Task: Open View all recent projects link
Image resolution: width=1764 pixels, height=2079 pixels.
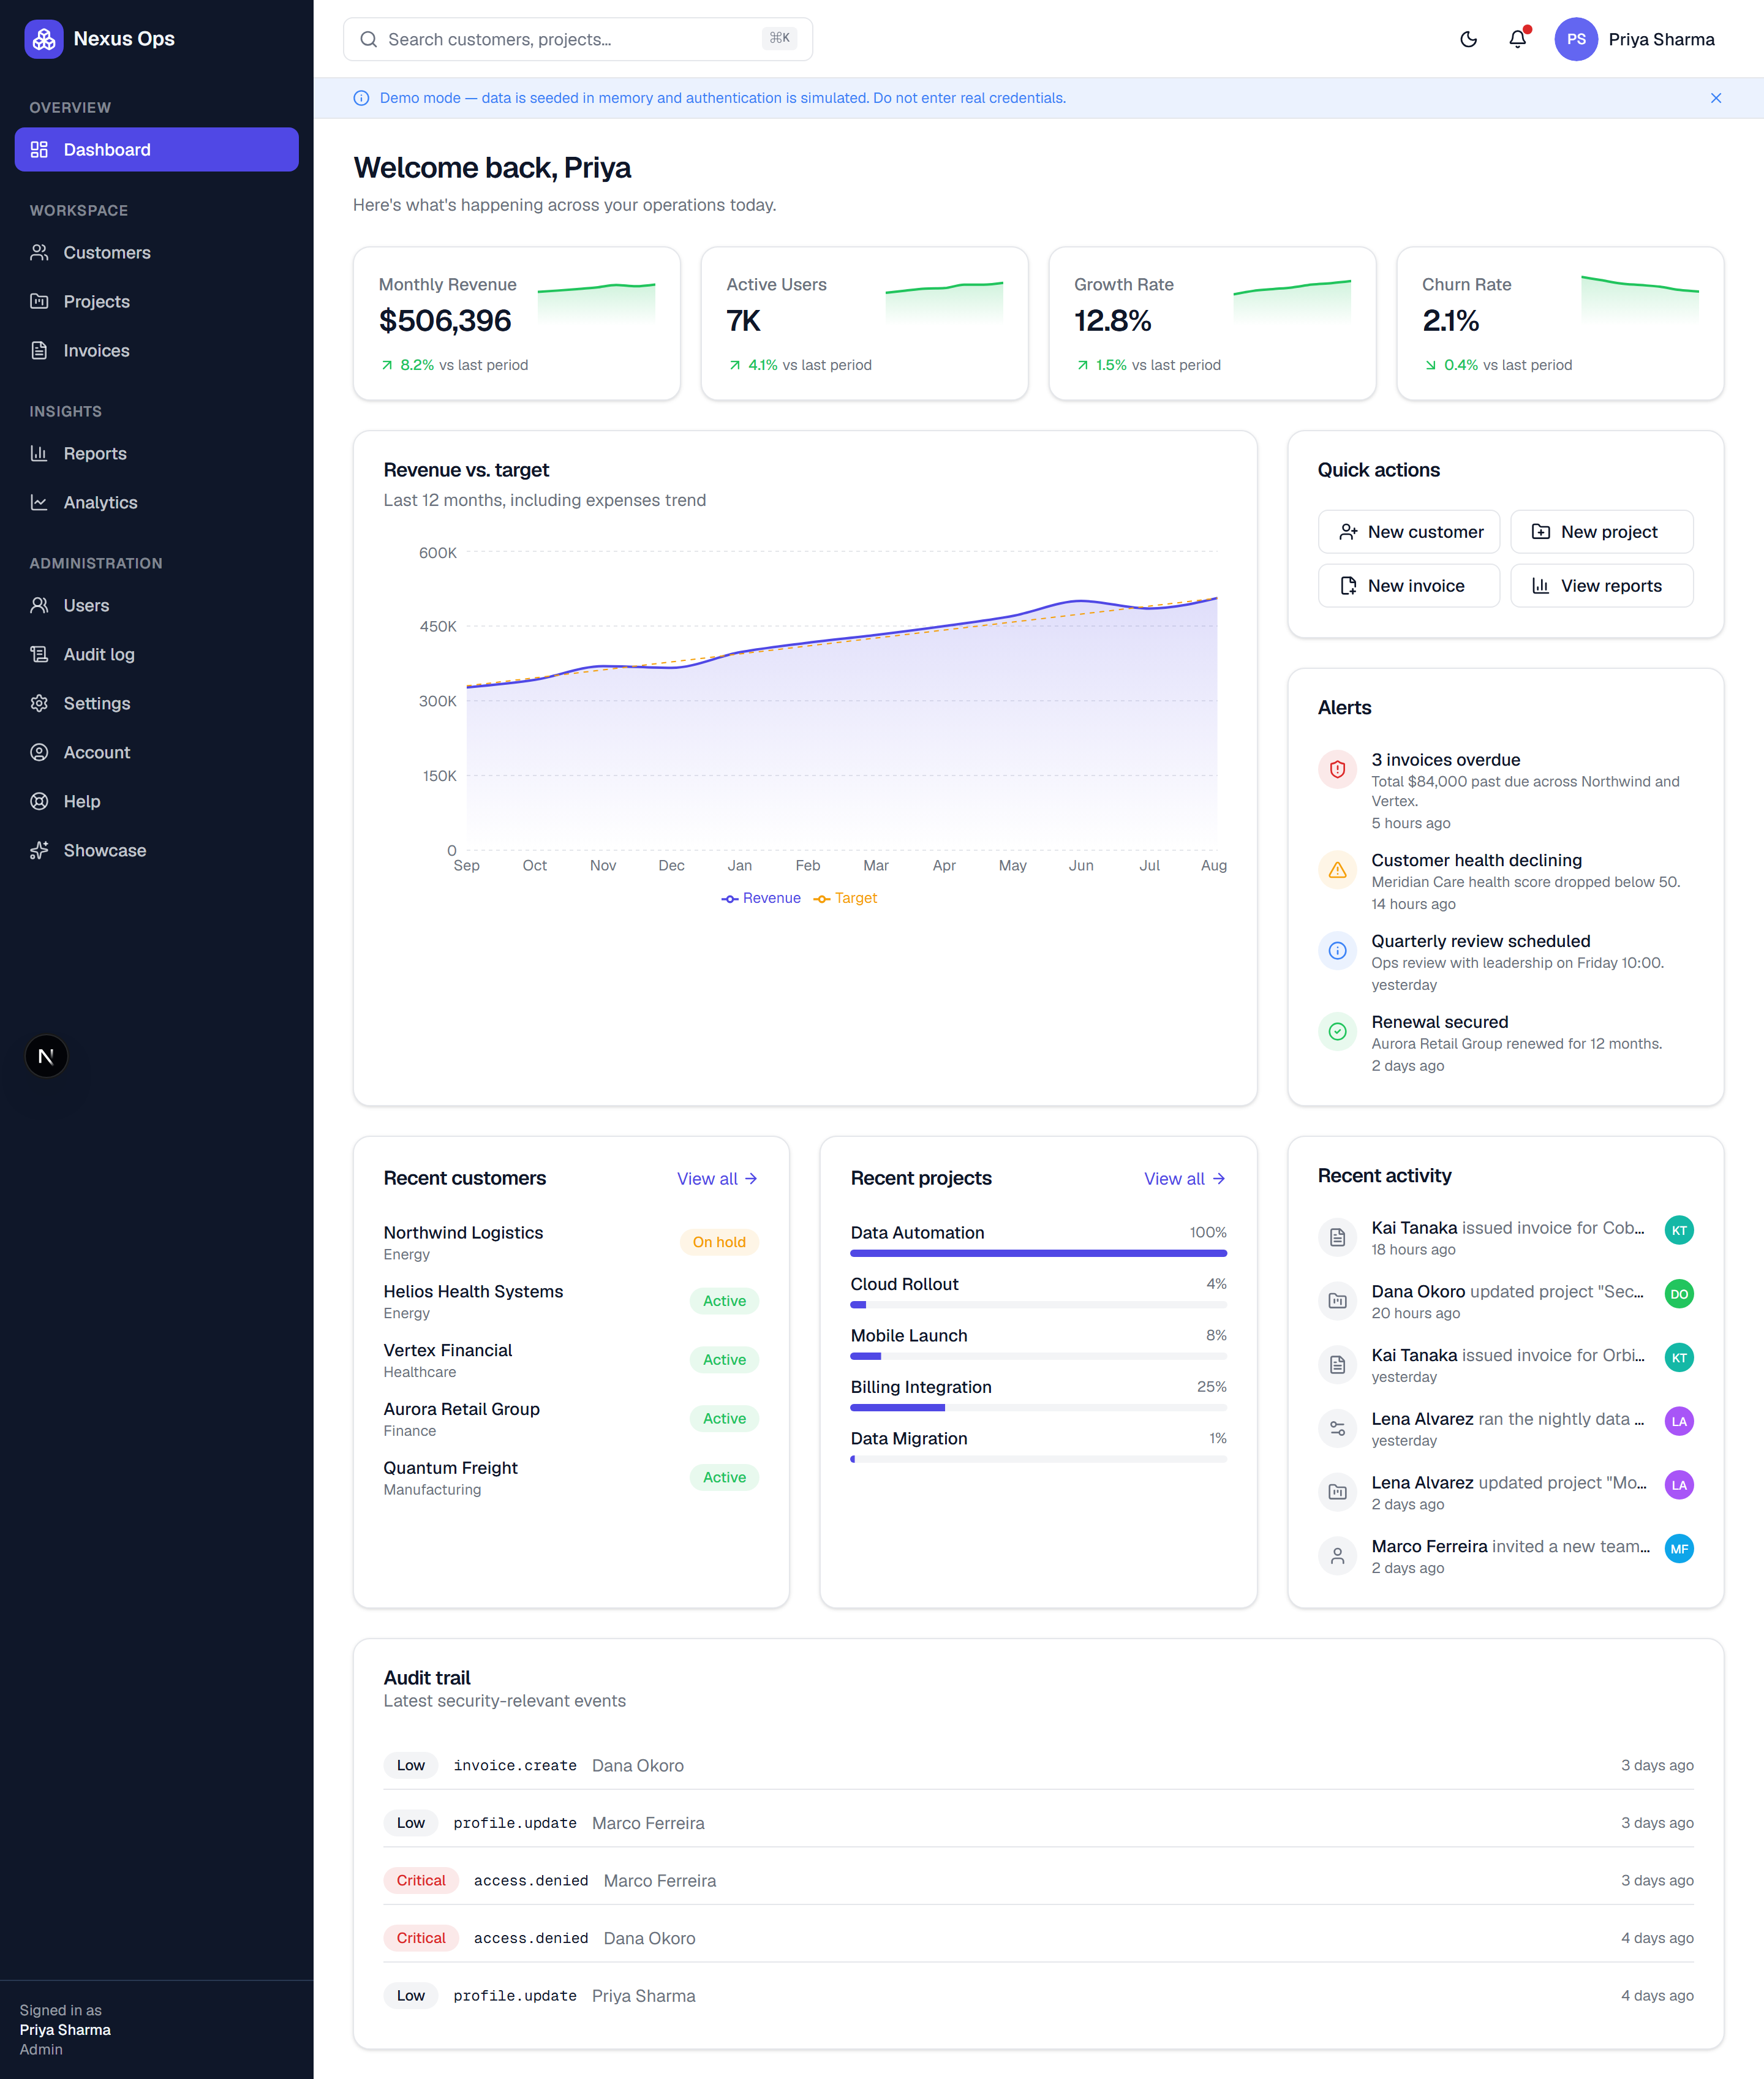Action: tap(1185, 1178)
